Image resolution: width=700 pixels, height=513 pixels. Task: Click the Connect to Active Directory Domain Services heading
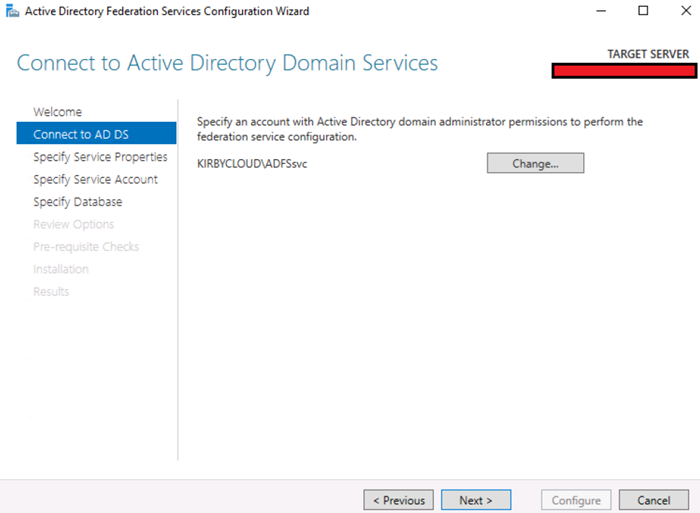click(227, 63)
